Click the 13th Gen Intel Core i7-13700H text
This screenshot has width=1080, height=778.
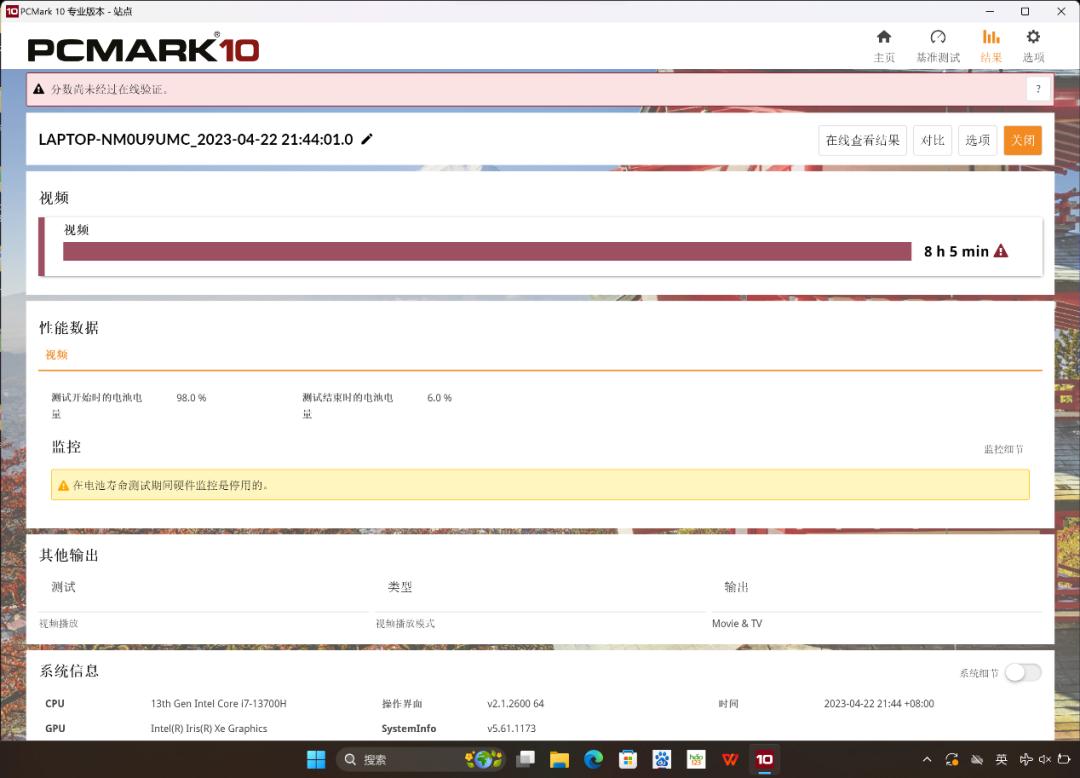point(218,704)
